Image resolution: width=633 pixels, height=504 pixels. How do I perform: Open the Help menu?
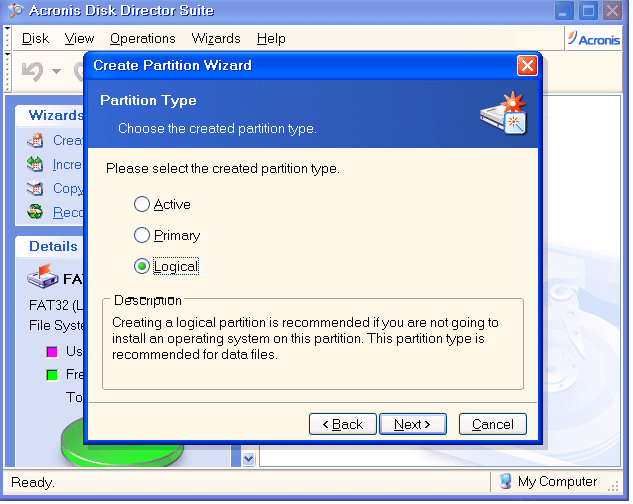pyautogui.click(x=271, y=39)
